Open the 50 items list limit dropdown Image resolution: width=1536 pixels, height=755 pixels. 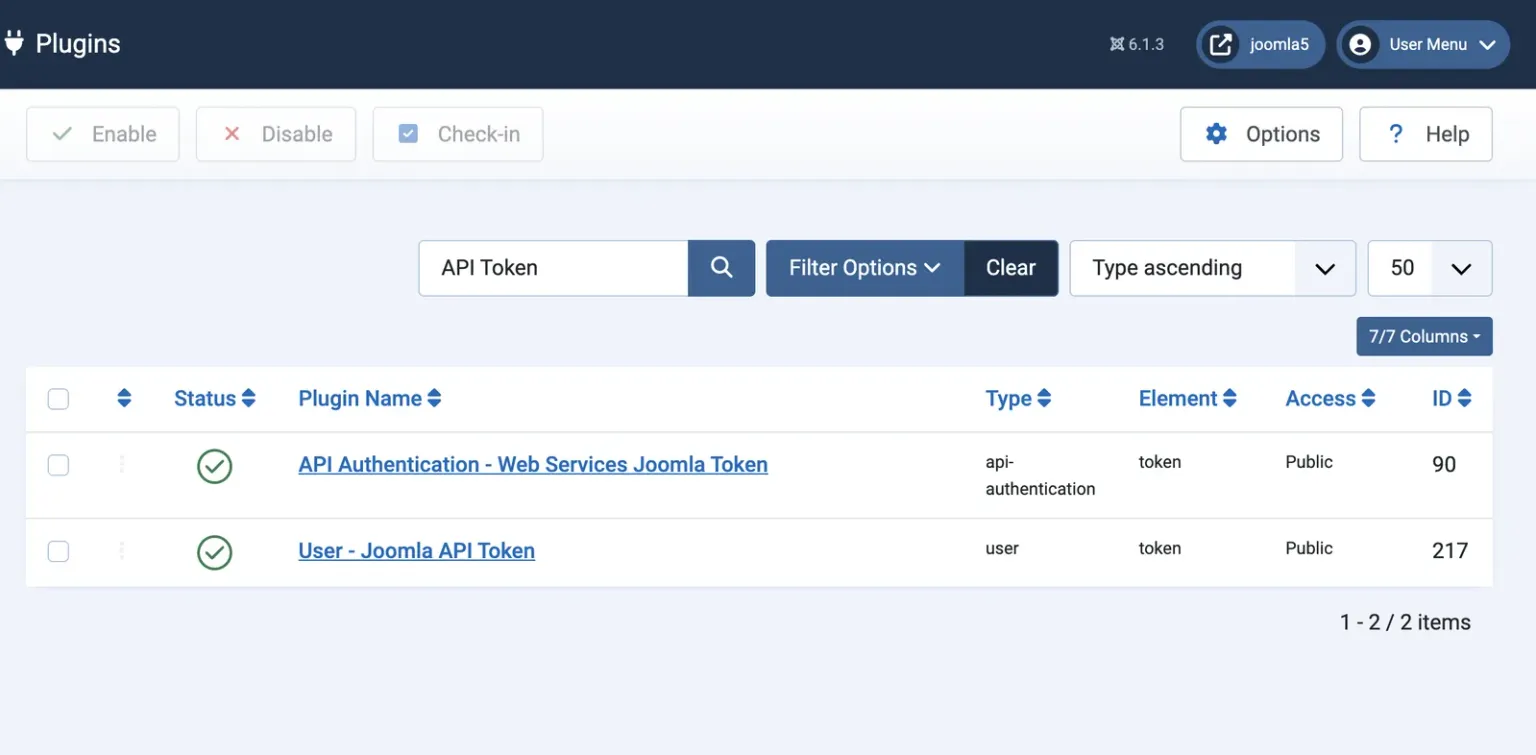[1430, 268]
